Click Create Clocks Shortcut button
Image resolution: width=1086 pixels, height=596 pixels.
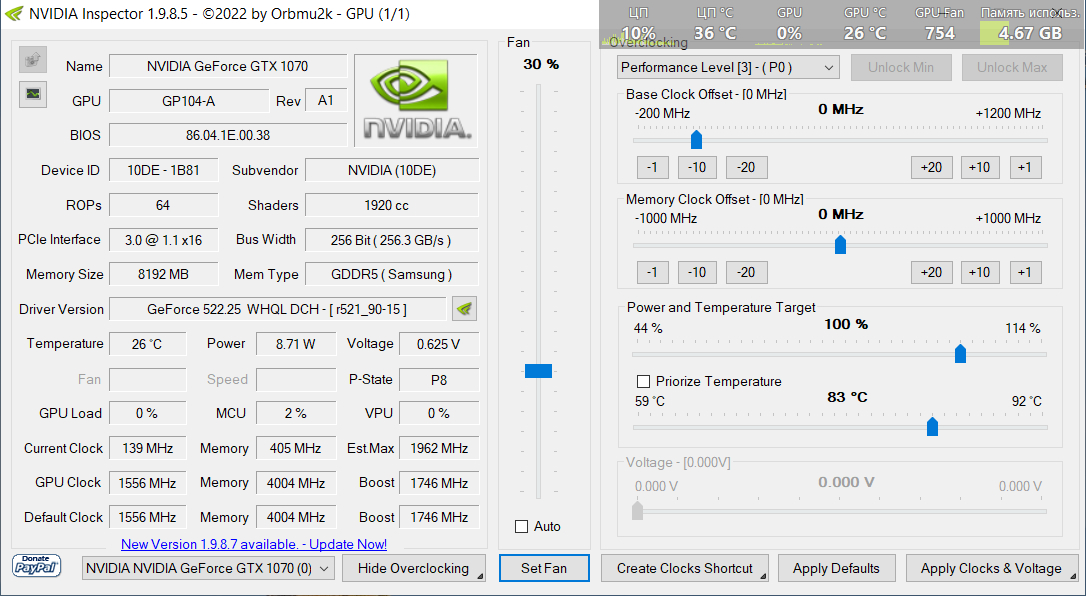click(685, 568)
